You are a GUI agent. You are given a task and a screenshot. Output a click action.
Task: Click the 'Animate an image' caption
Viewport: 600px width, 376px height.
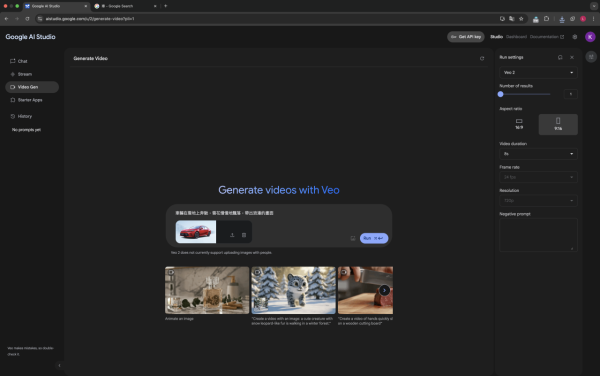[x=179, y=319]
